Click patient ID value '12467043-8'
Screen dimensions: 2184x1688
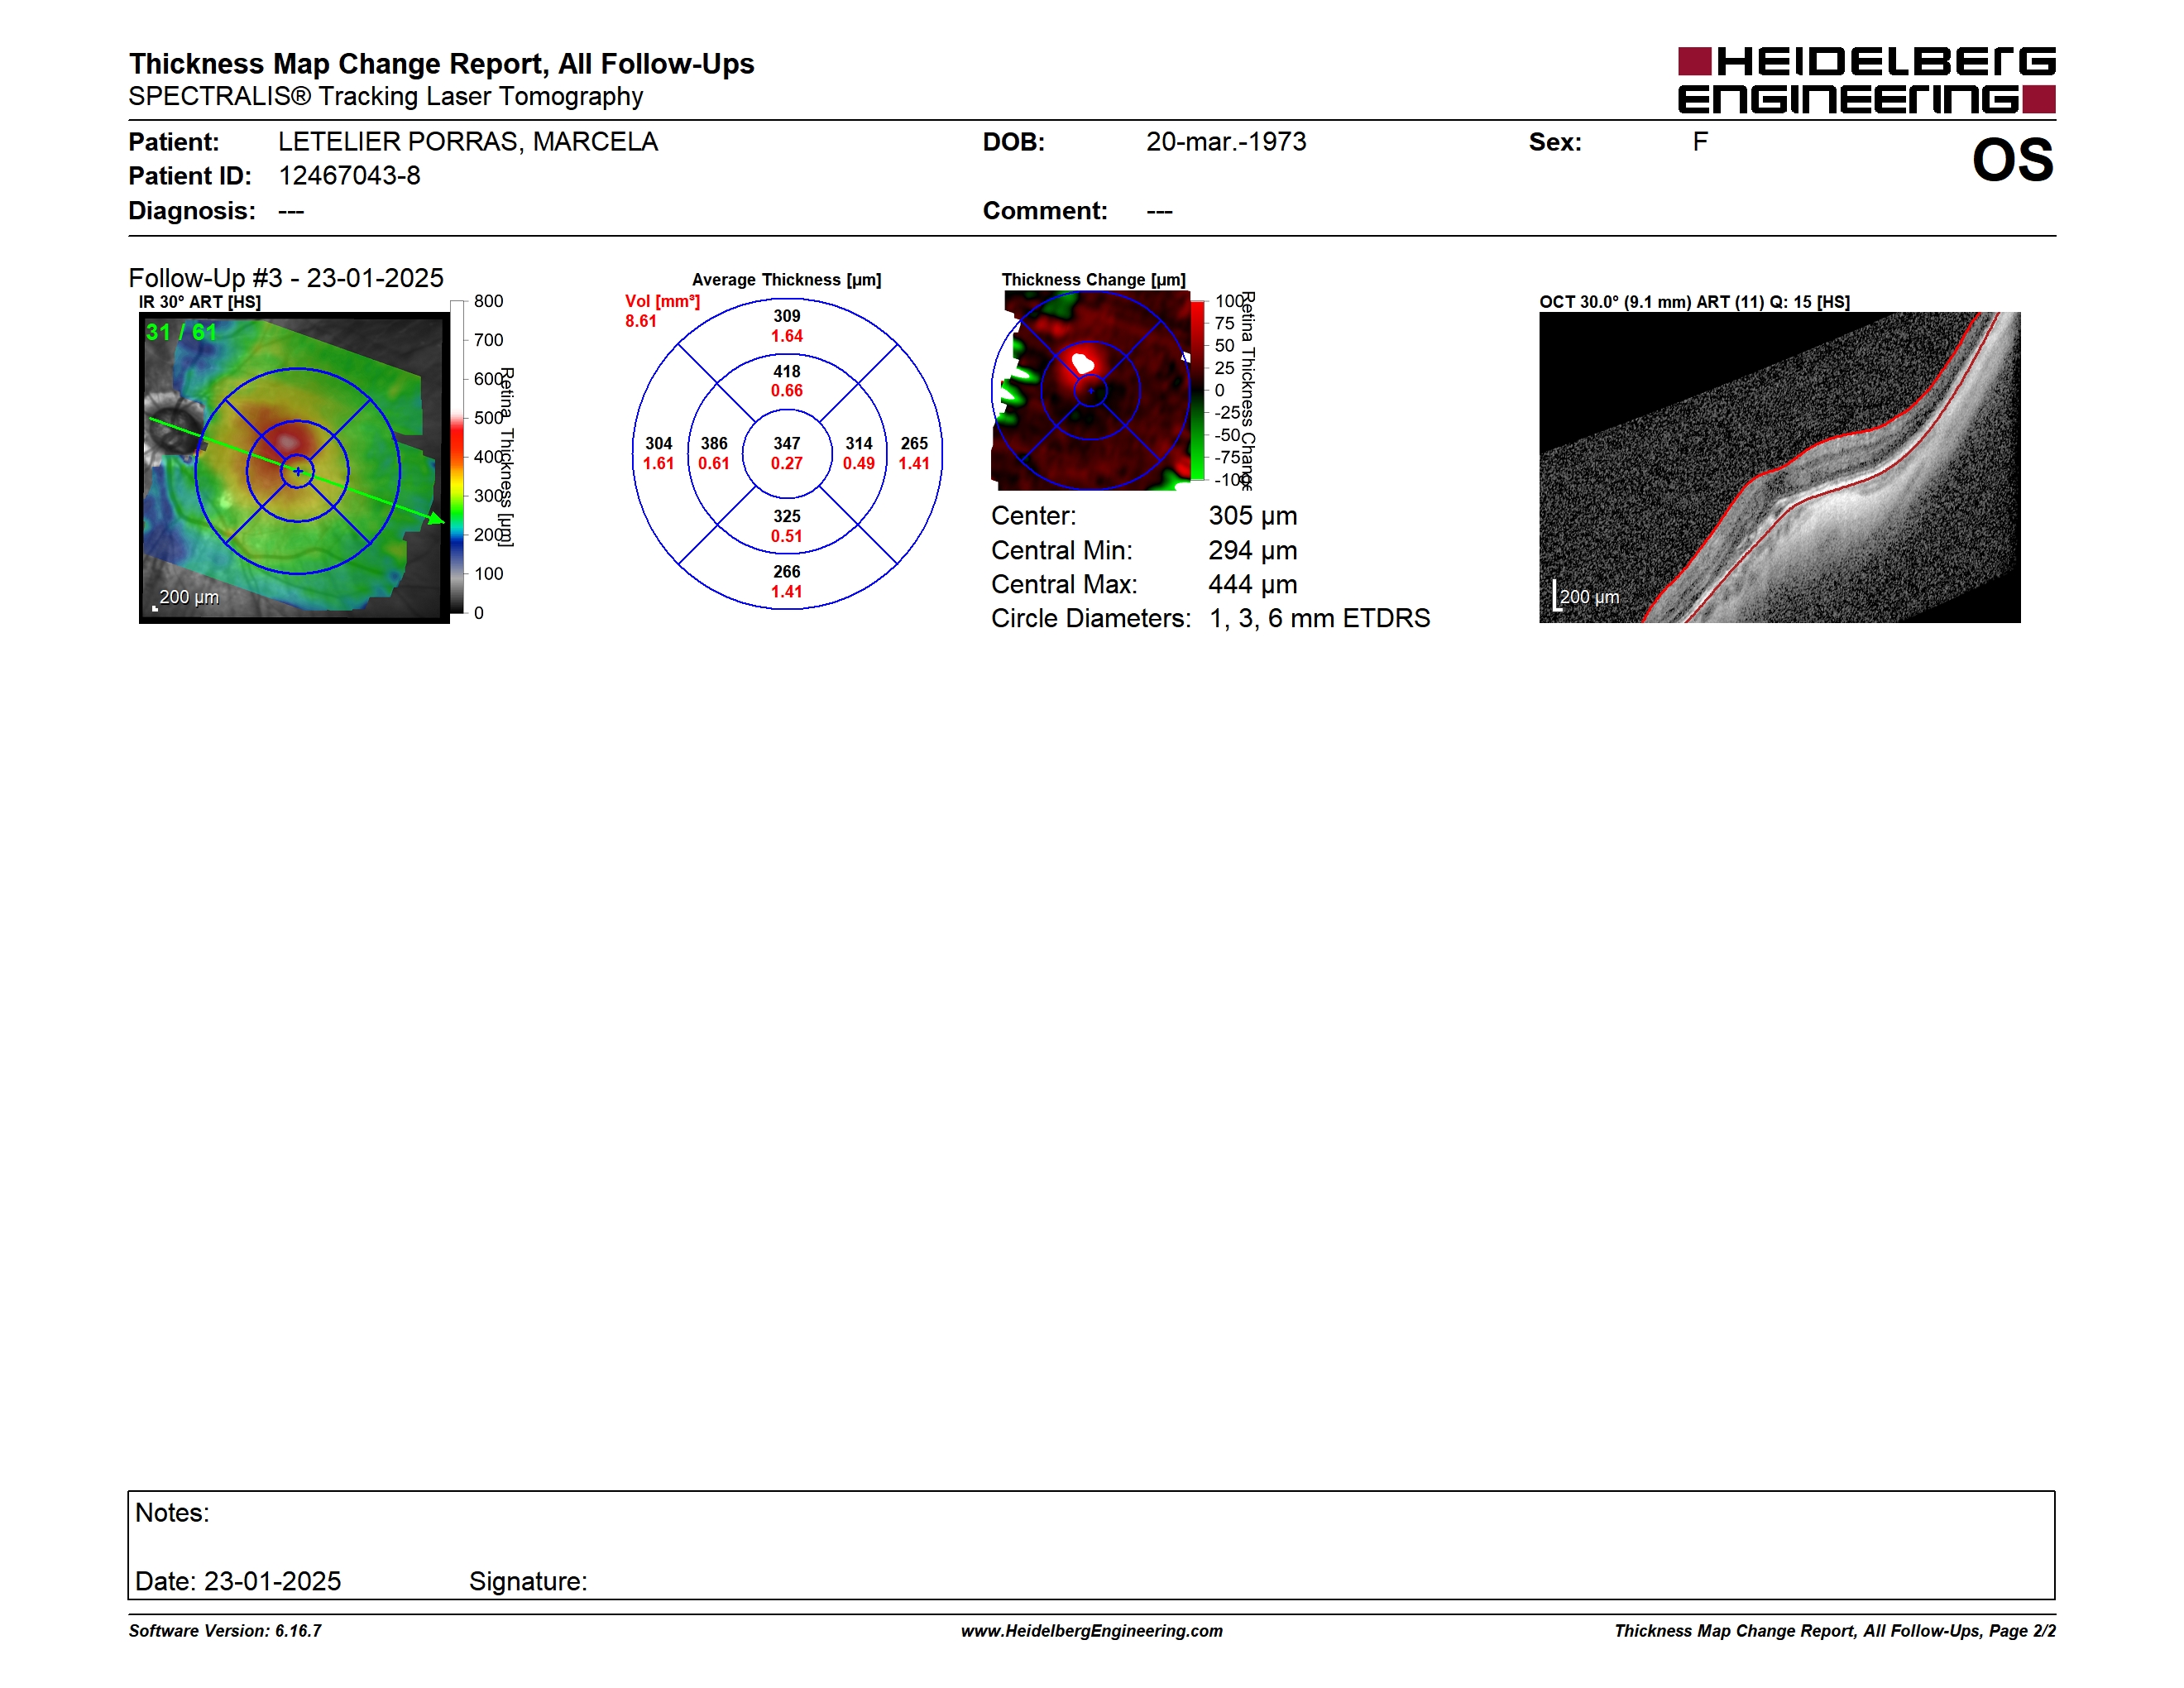click(x=349, y=176)
